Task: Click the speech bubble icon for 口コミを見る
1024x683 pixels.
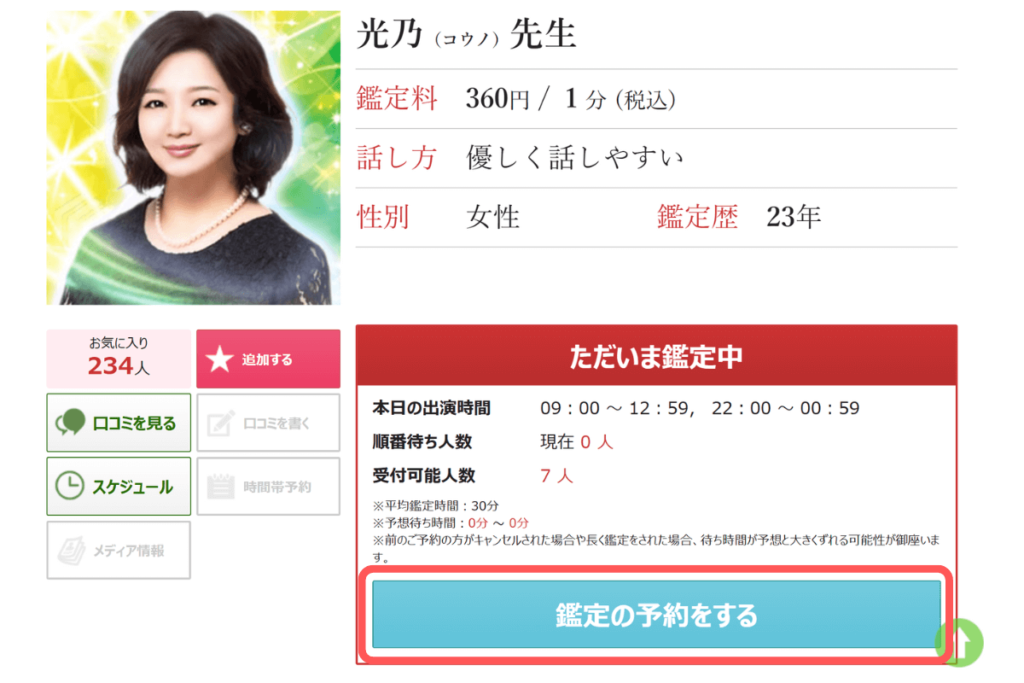Action: tap(71, 422)
